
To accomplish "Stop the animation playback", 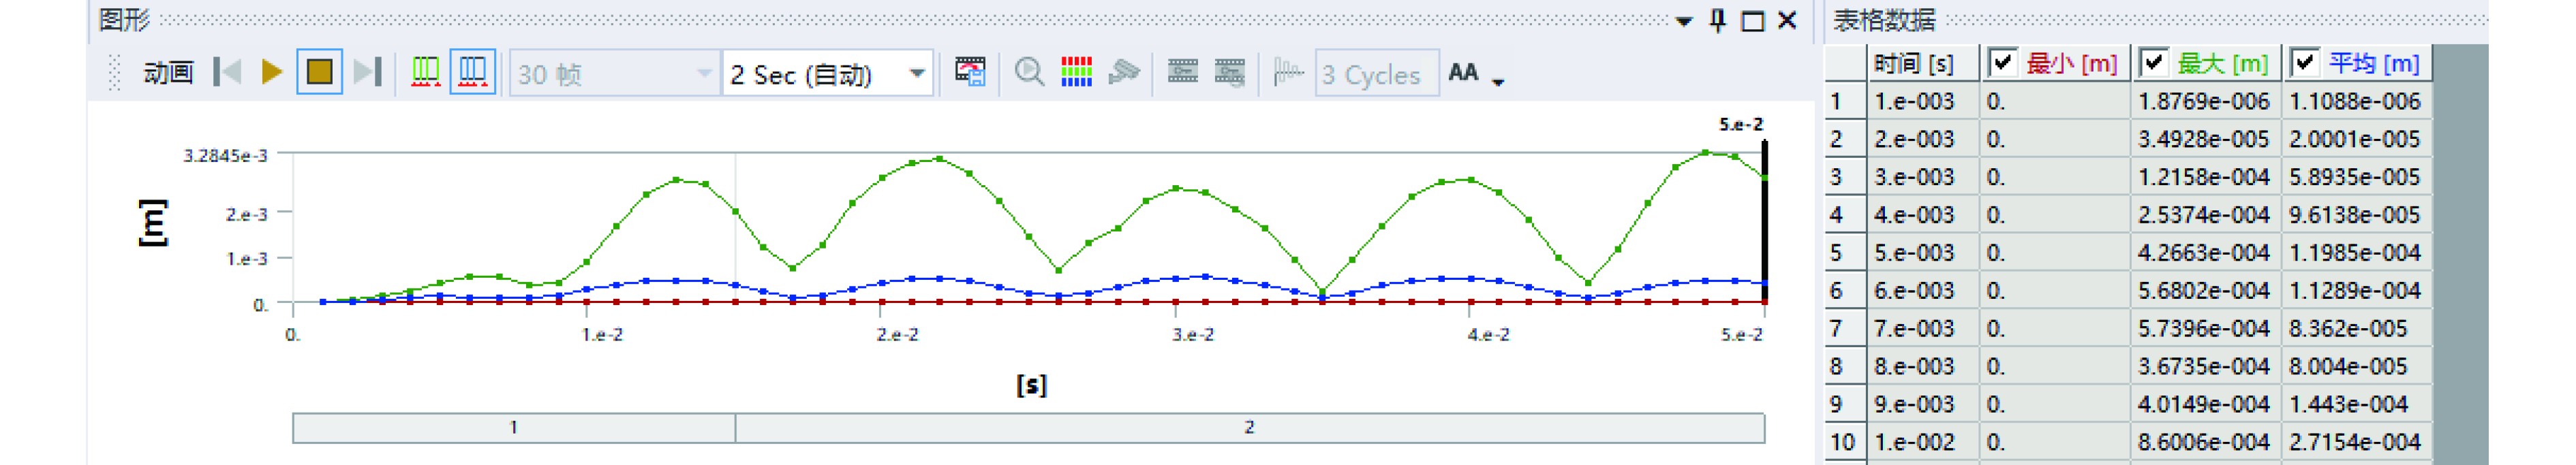I will (320, 72).
